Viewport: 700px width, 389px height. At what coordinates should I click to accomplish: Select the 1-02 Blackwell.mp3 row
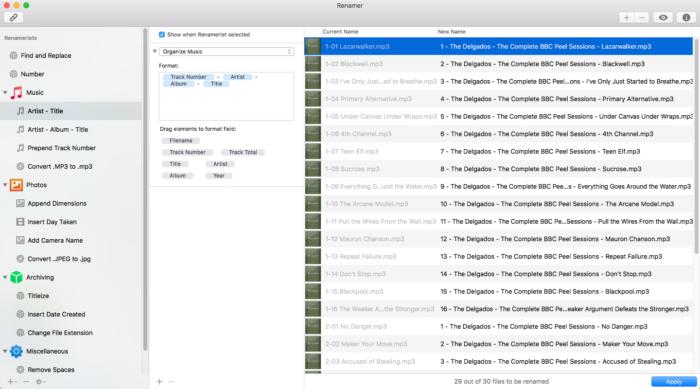tap(498, 64)
